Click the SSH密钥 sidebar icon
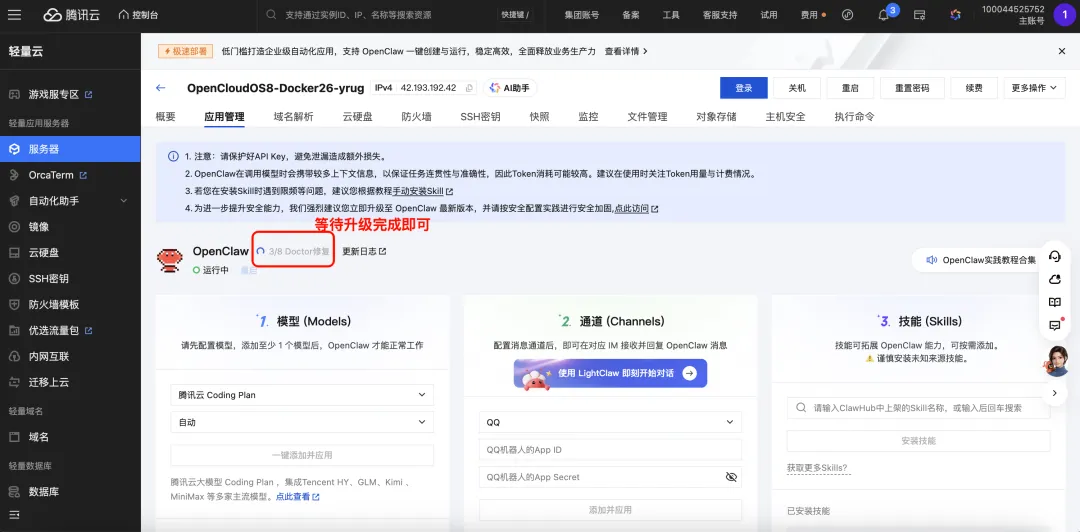This screenshot has width=1080, height=532. (x=14, y=279)
